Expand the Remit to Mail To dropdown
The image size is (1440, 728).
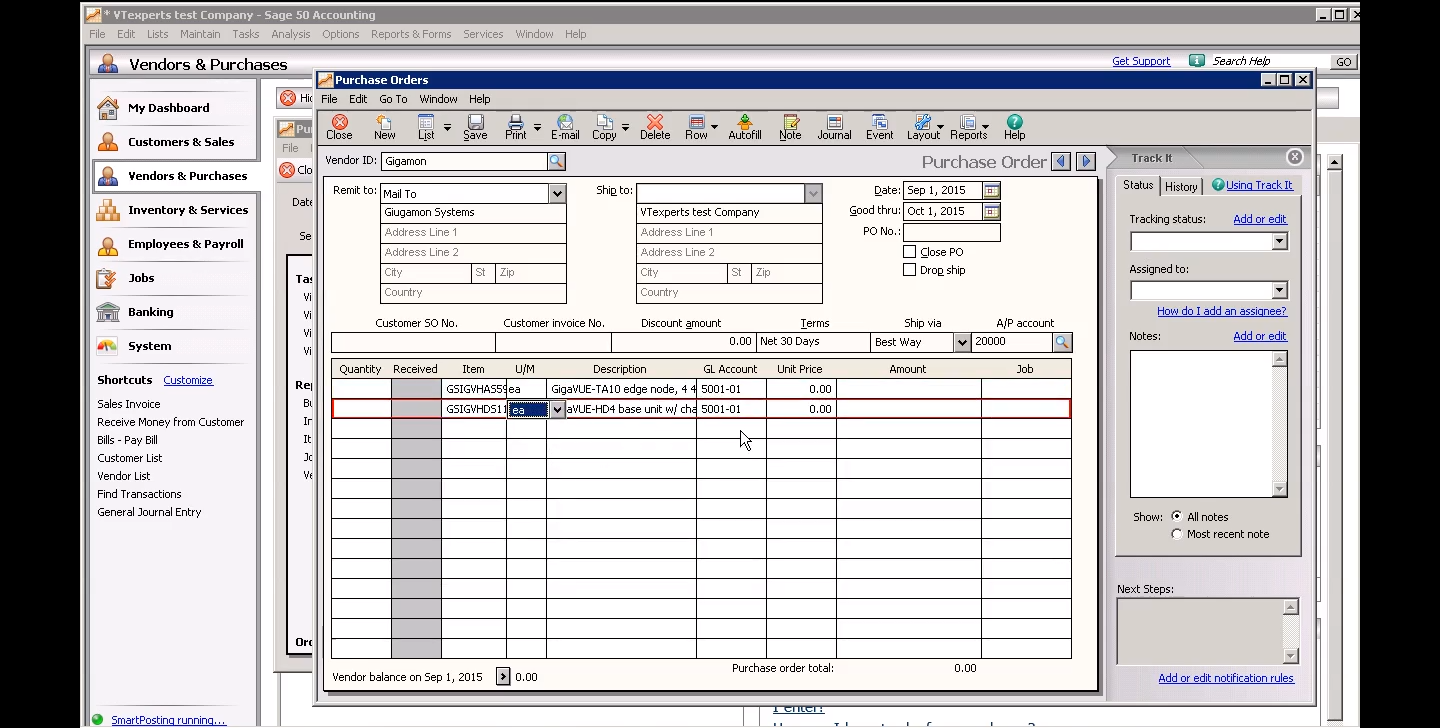pyautogui.click(x=557, y=193)
